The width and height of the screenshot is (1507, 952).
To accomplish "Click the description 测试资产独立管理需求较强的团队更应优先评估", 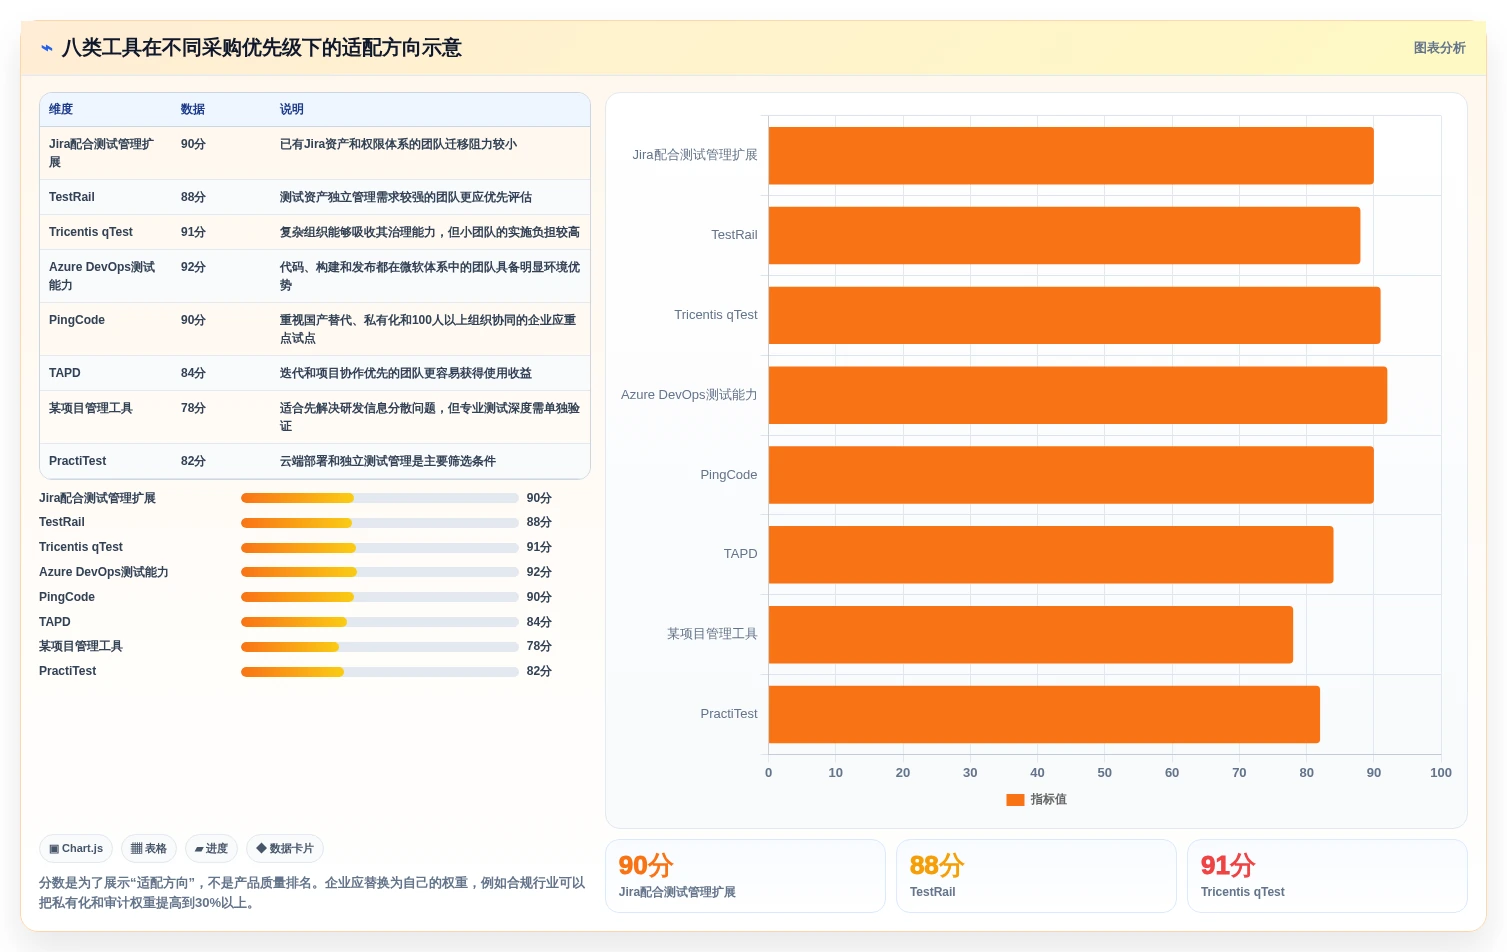I will (x=406, y=197).
